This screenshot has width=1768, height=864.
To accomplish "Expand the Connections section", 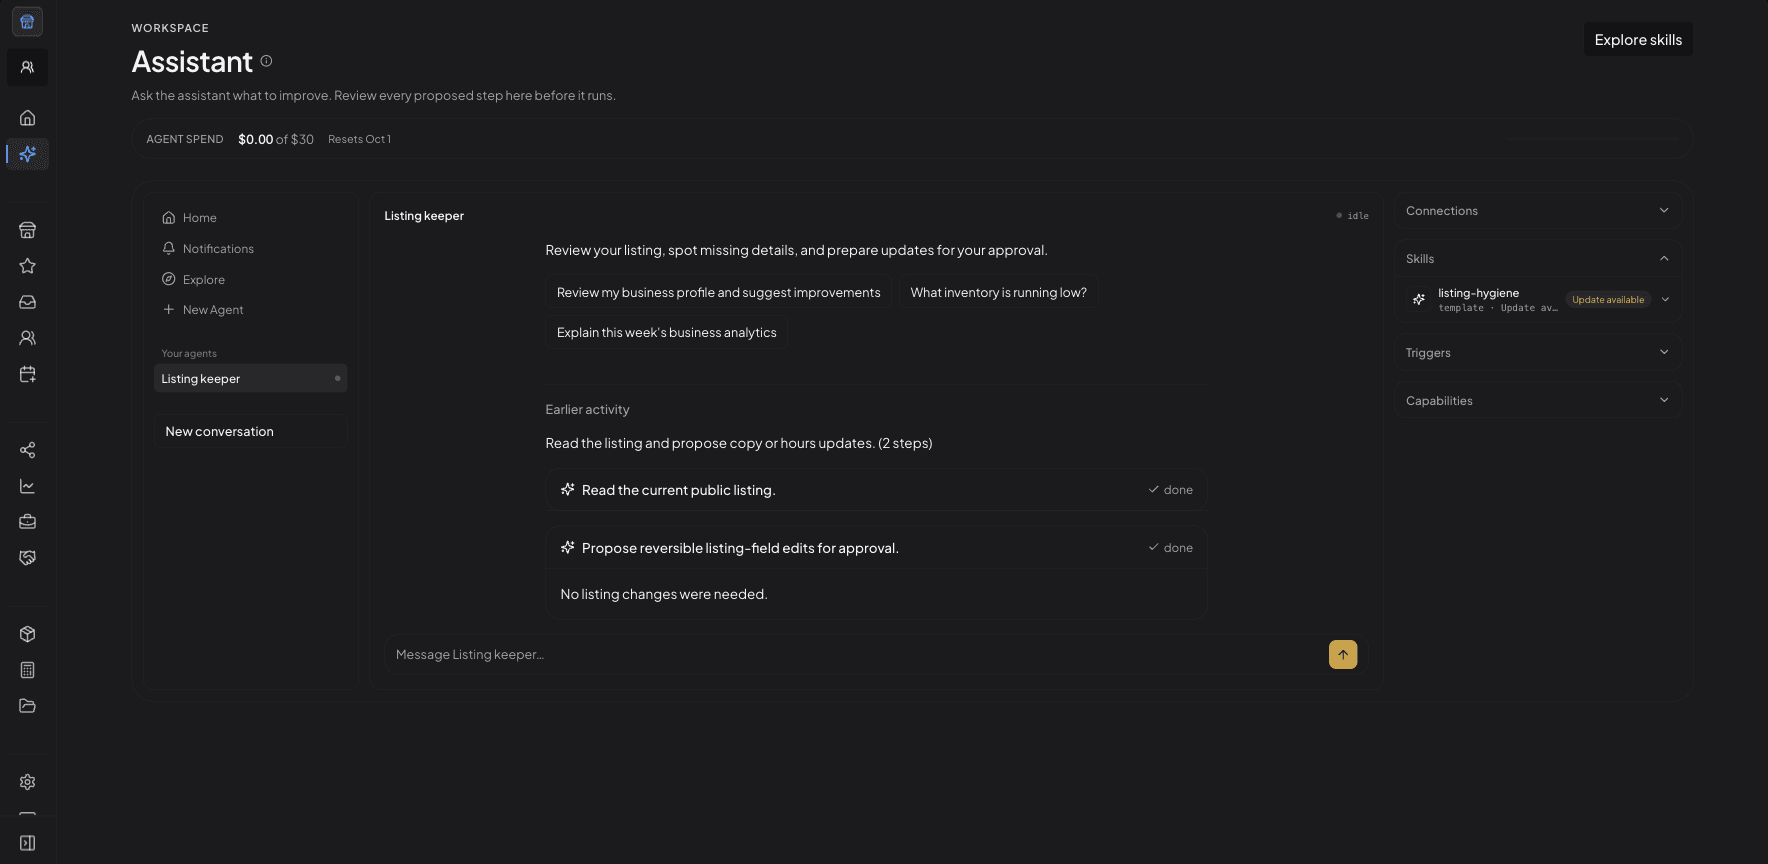I will point(1537,211).
